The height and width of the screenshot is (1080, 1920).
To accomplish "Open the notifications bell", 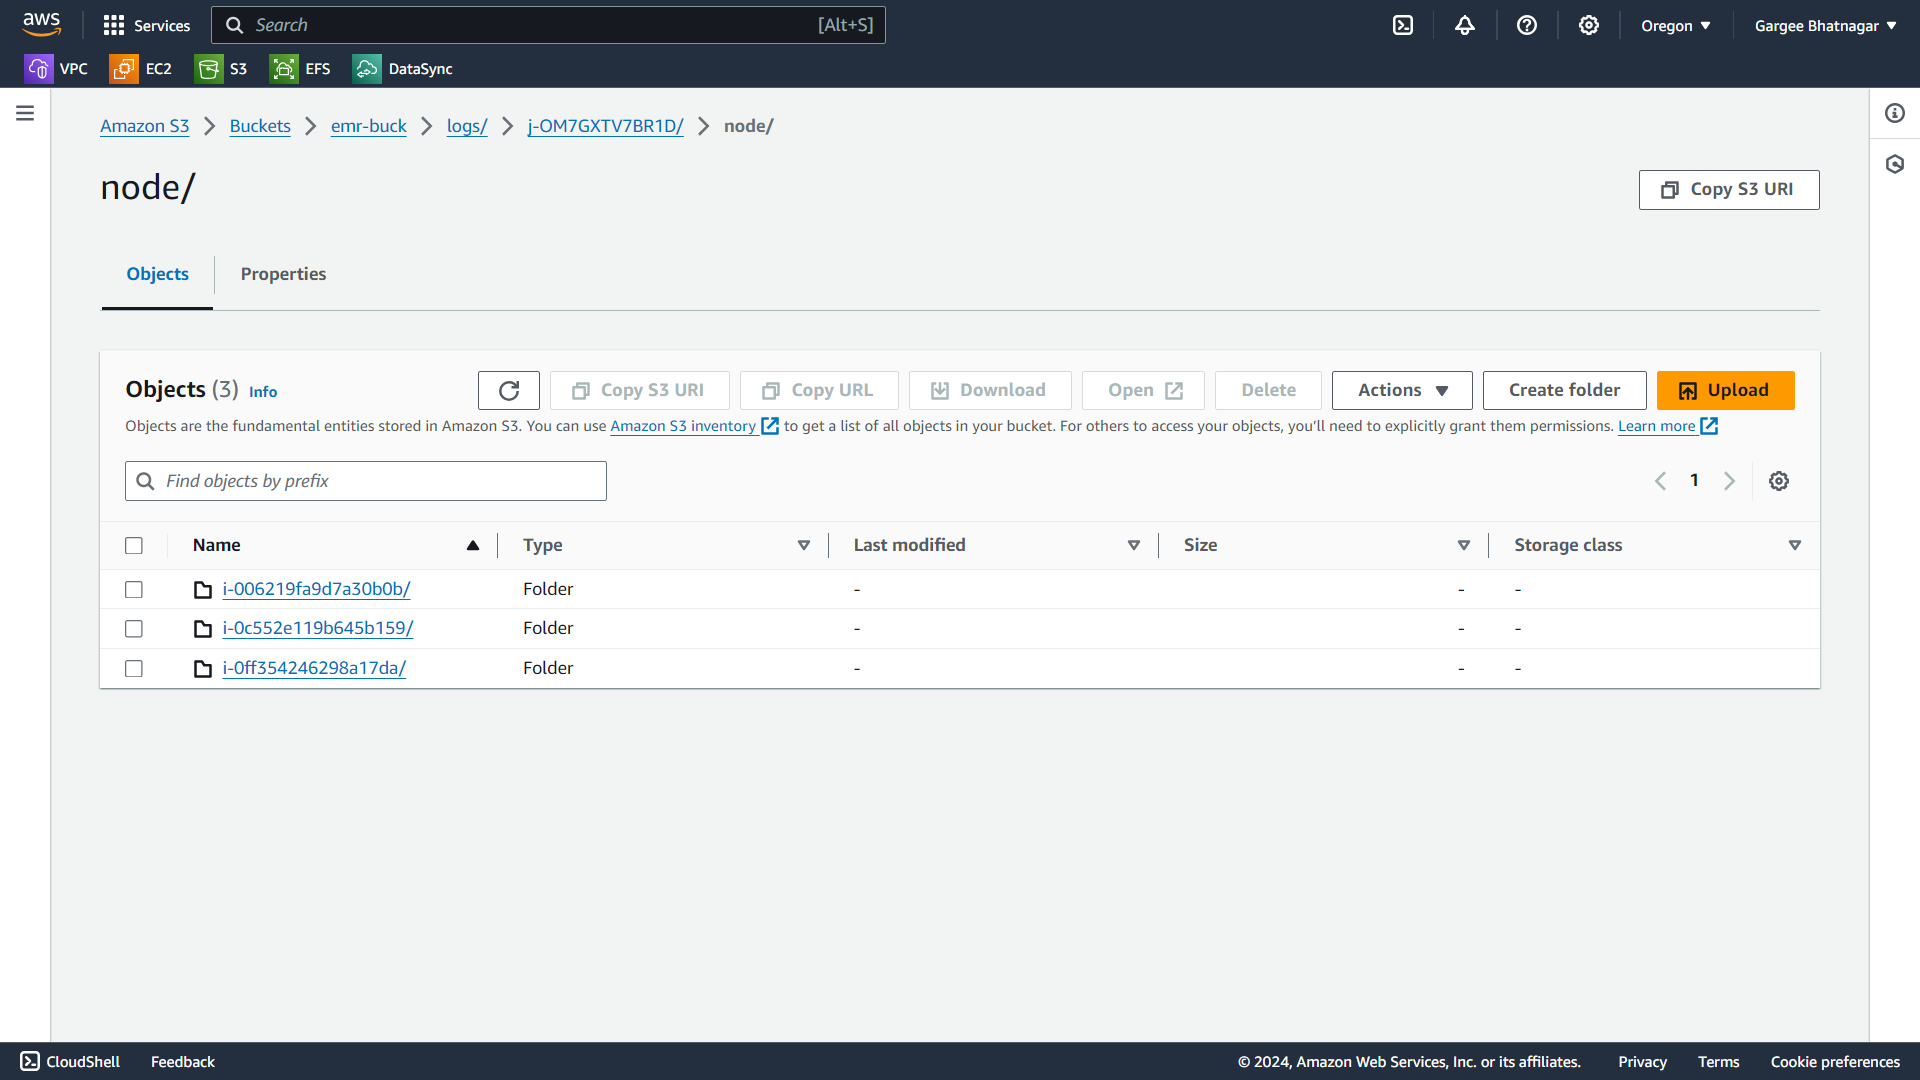I will [x=1464, y=25].
